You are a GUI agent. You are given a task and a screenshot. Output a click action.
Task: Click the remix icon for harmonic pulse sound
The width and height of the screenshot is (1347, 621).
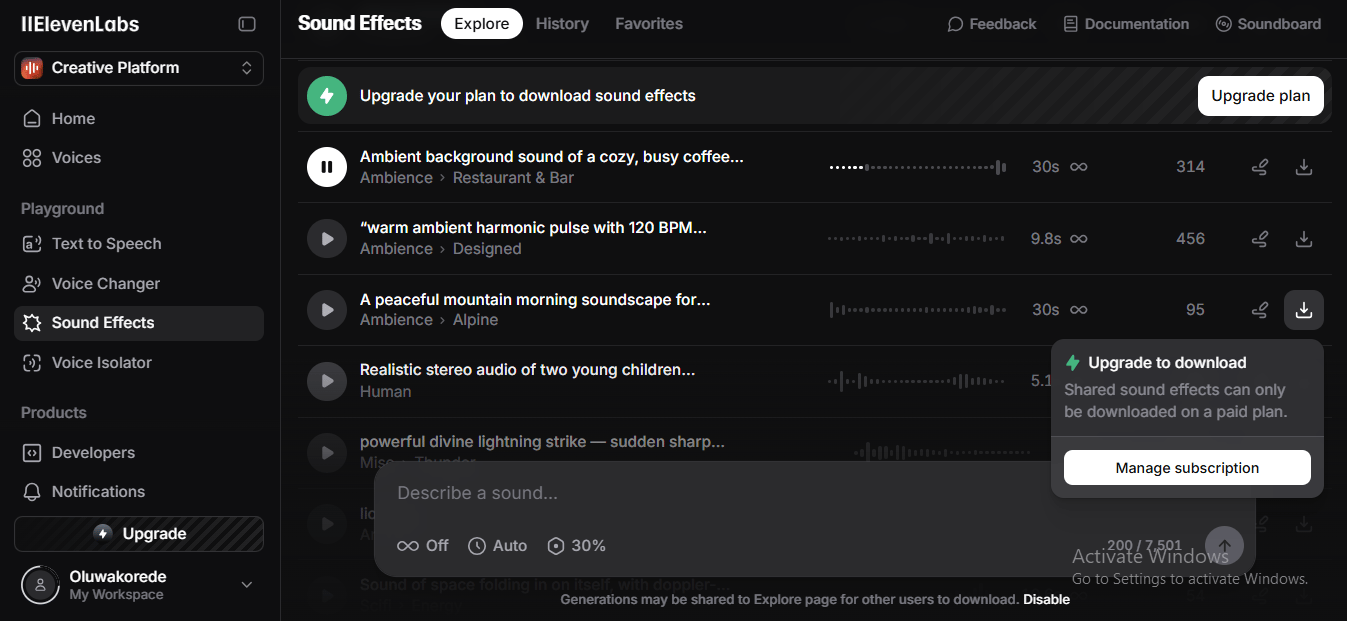pos(1260,239)
